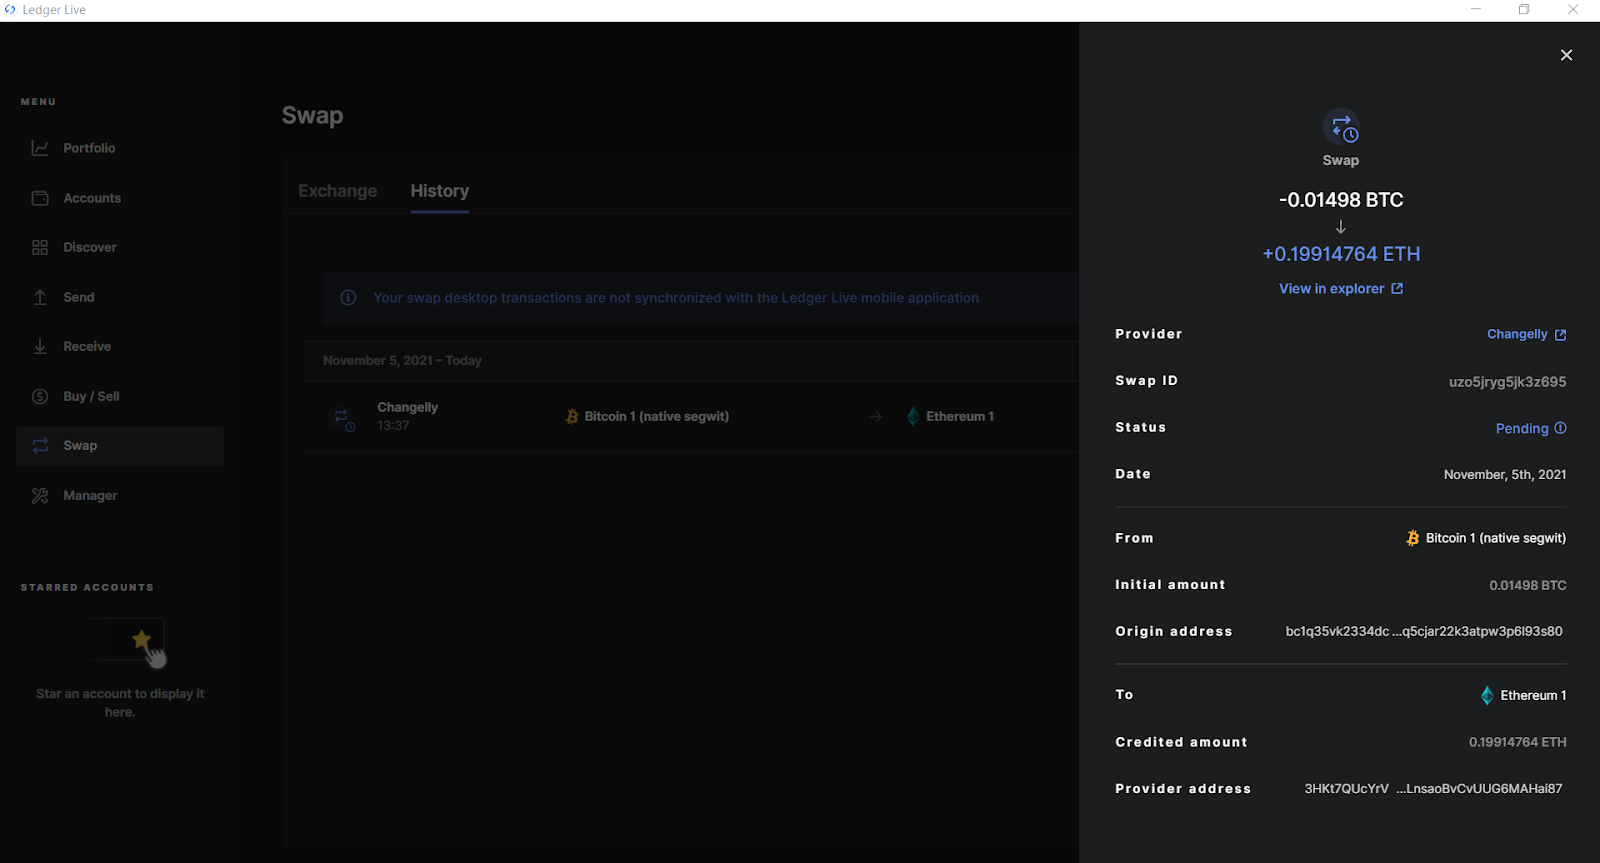Click the Discover grid icon
This screenshot has width=1600, height=863.
pyautogui.click(x=40, y=247)
